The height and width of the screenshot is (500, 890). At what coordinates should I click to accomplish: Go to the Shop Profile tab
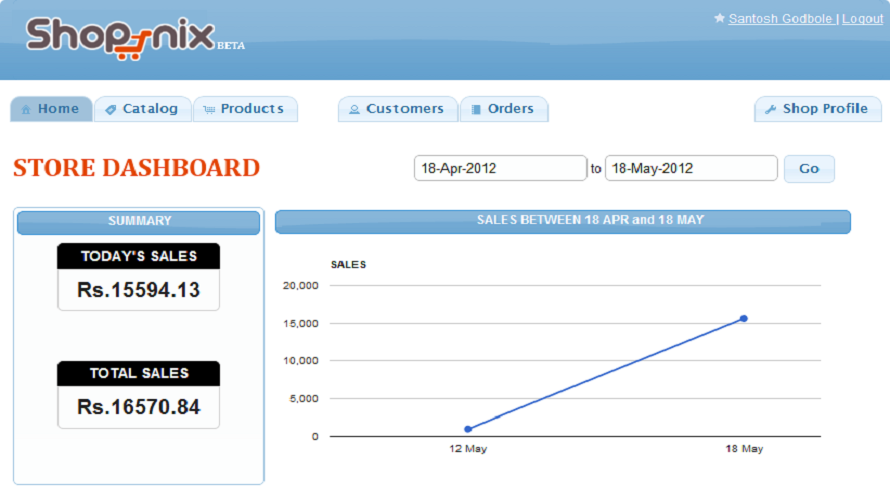click(818, 109)
